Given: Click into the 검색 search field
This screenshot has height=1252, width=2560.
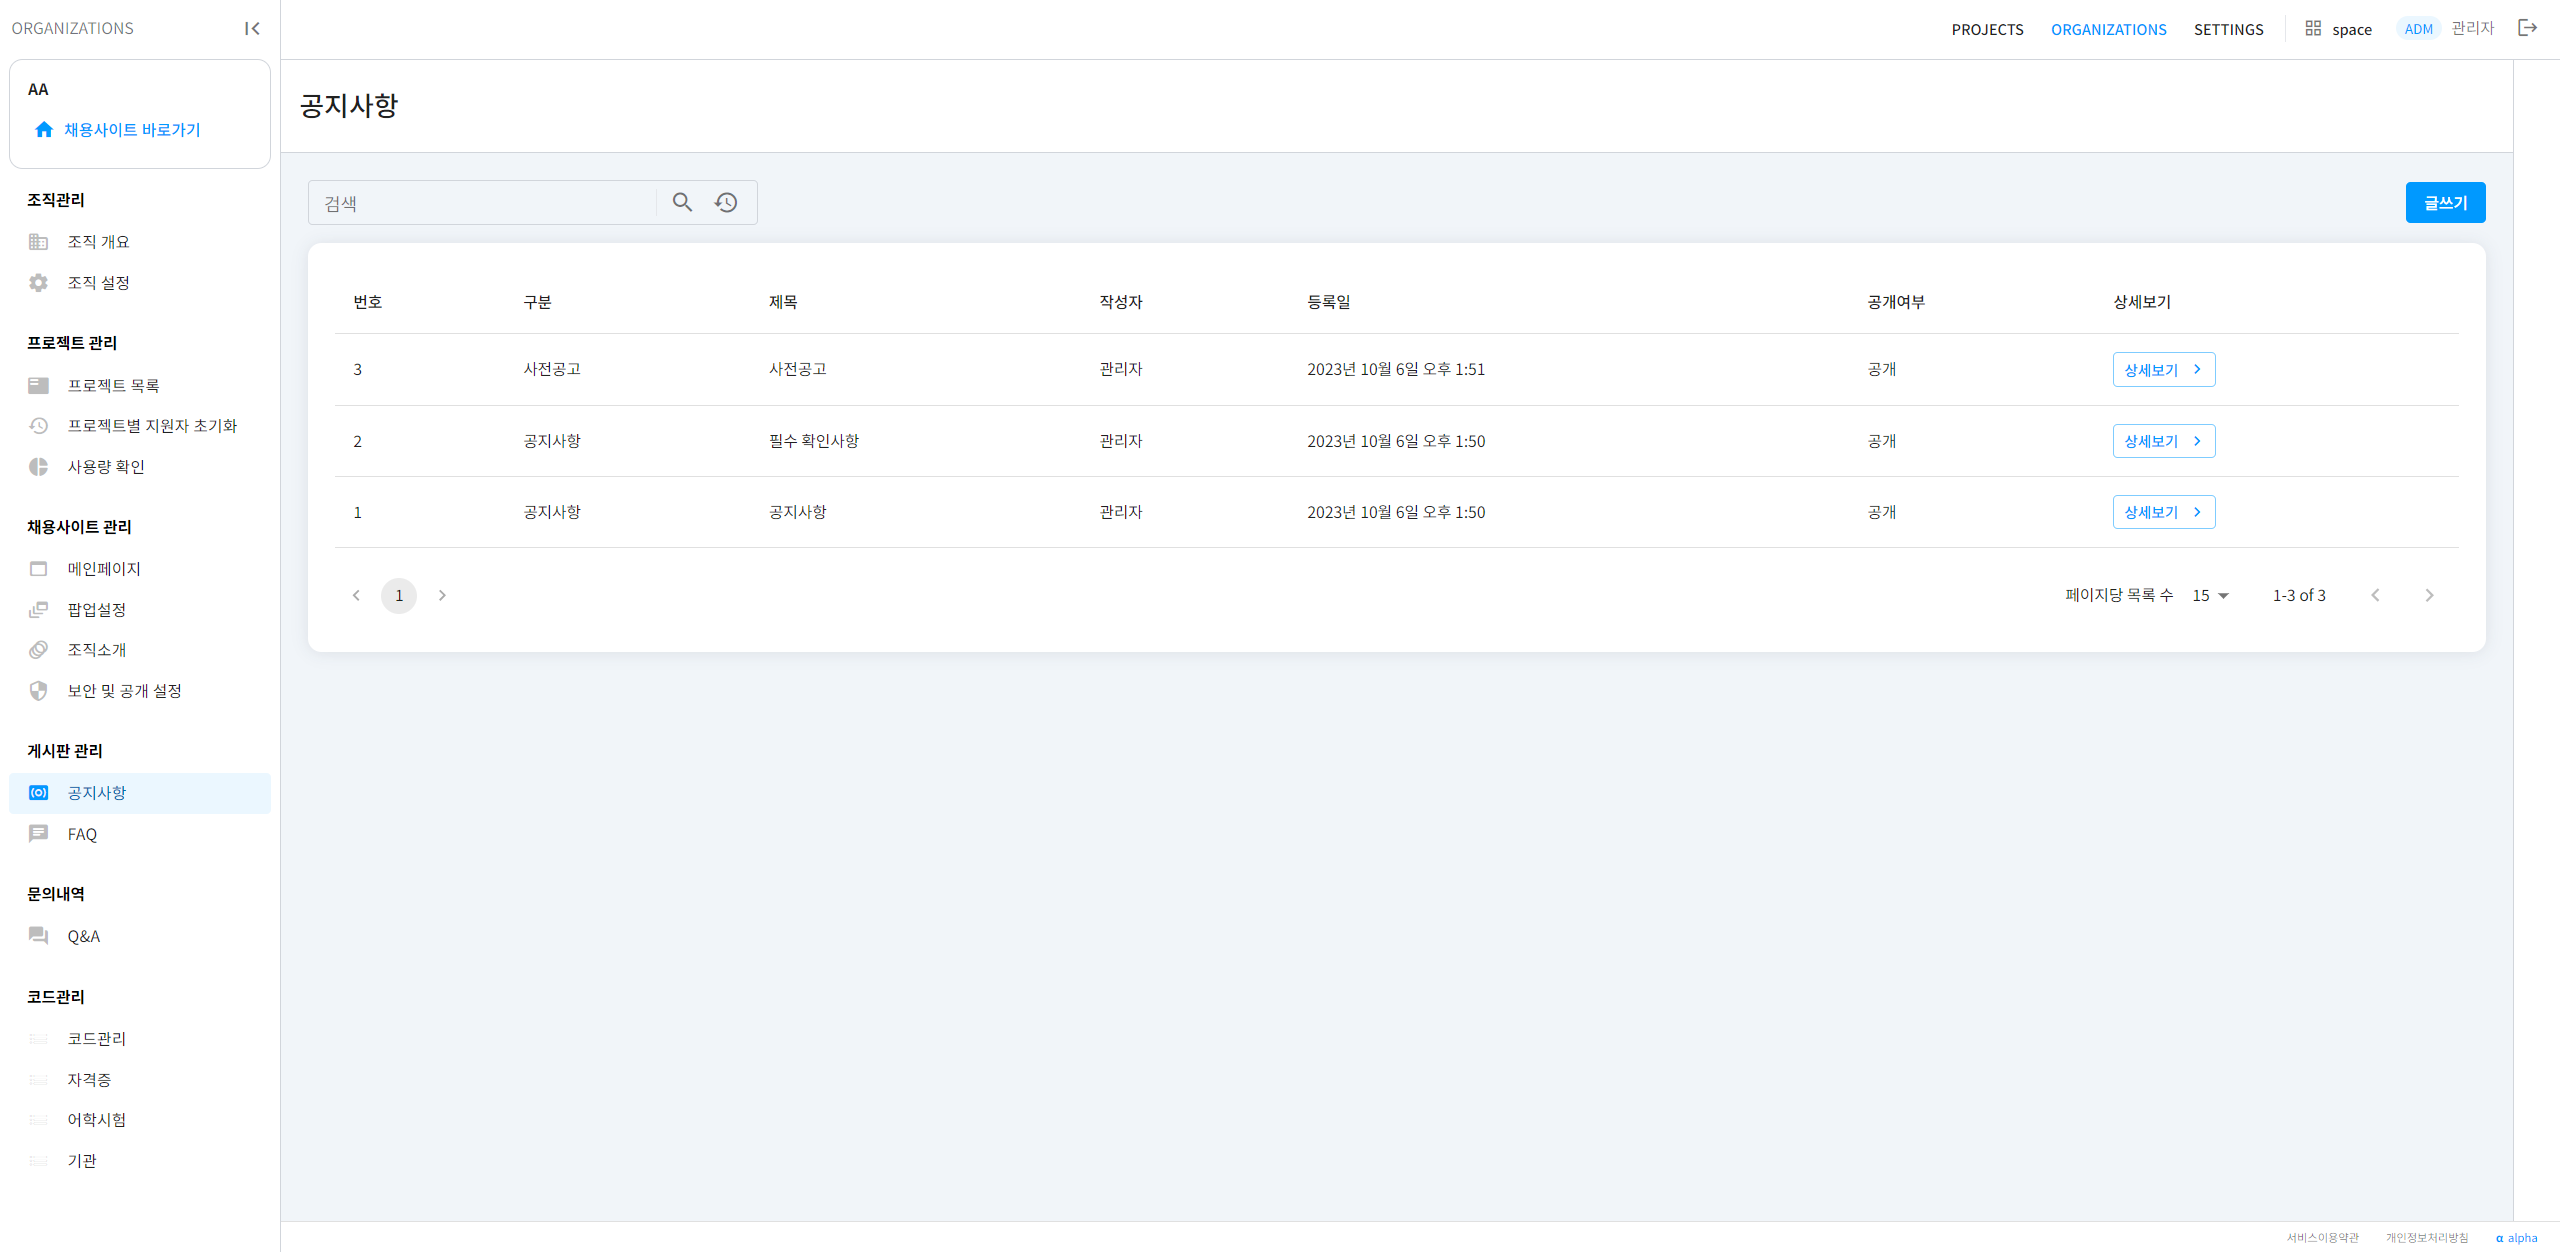Looking at the screenshot, I should click(x=480, y=203).
